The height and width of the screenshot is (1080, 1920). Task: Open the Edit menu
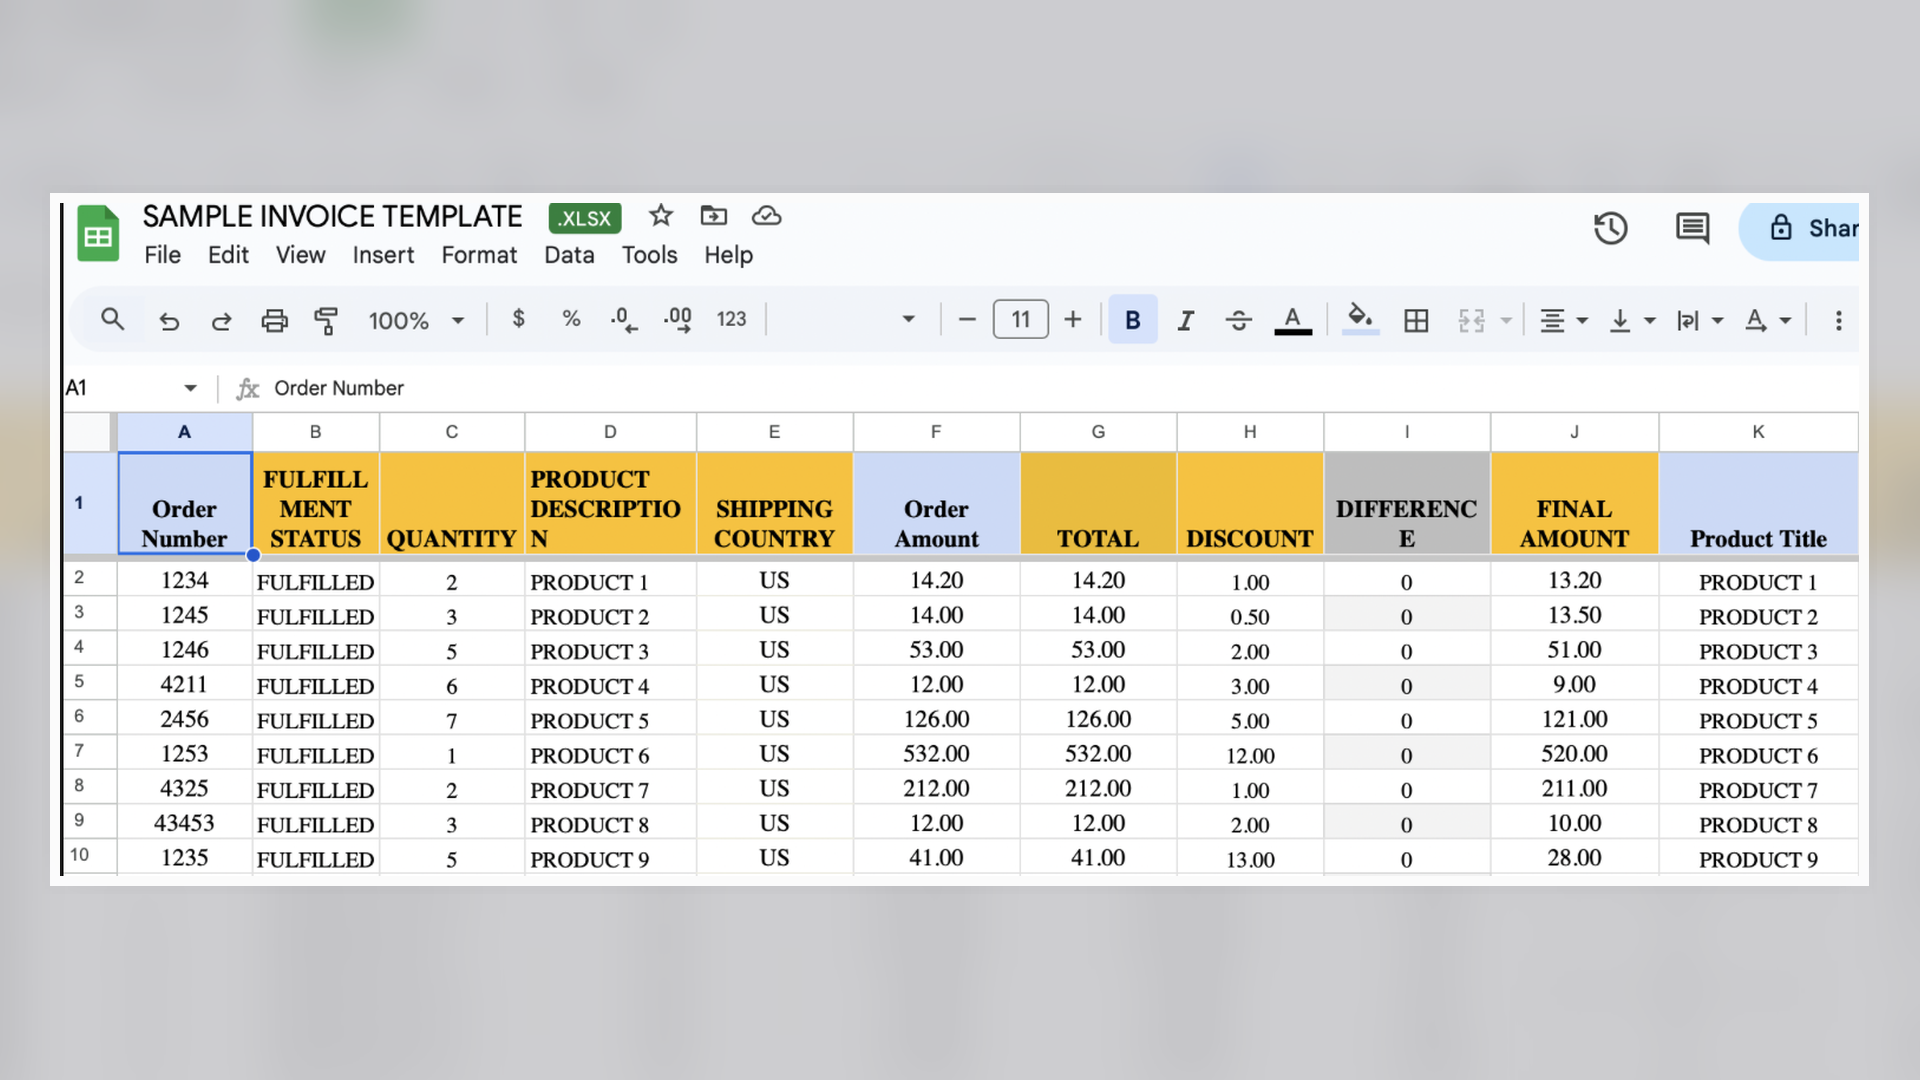pos(228,255)
